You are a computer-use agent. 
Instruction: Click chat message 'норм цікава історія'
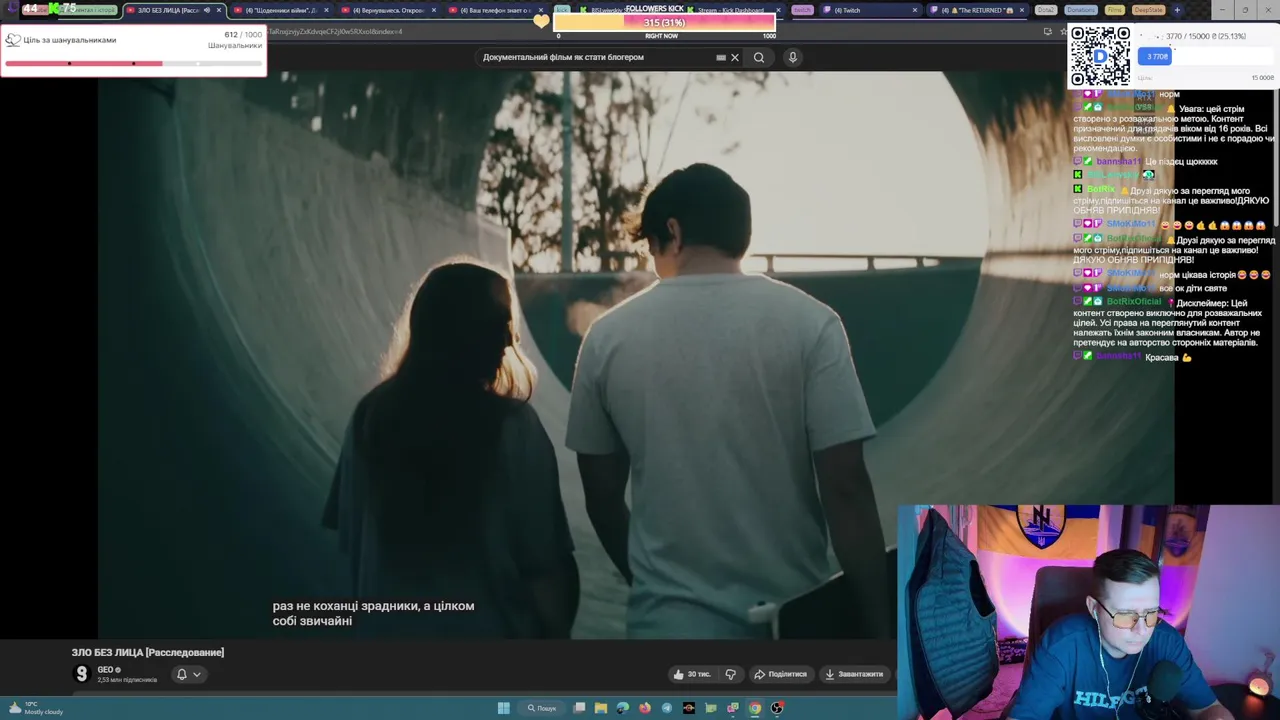(x=1215, y=274)
